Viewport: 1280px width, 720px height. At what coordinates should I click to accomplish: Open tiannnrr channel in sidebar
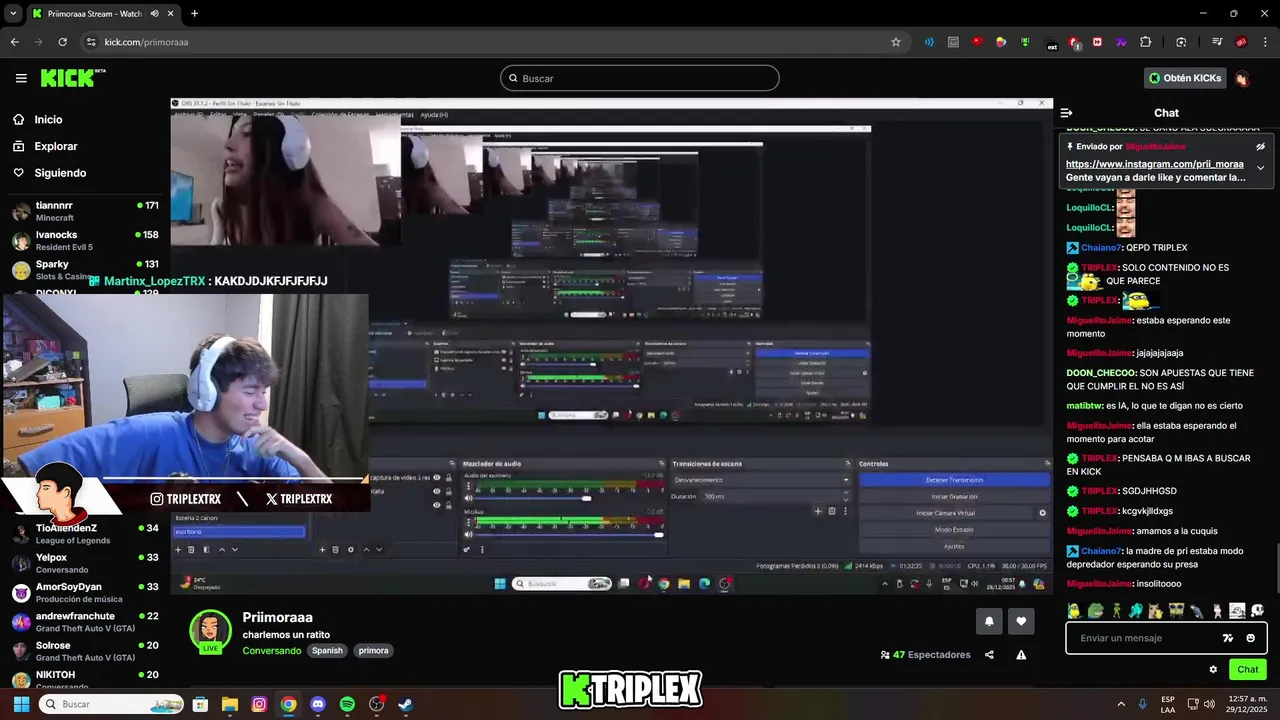pyautogui.click(x=85, y=211)
